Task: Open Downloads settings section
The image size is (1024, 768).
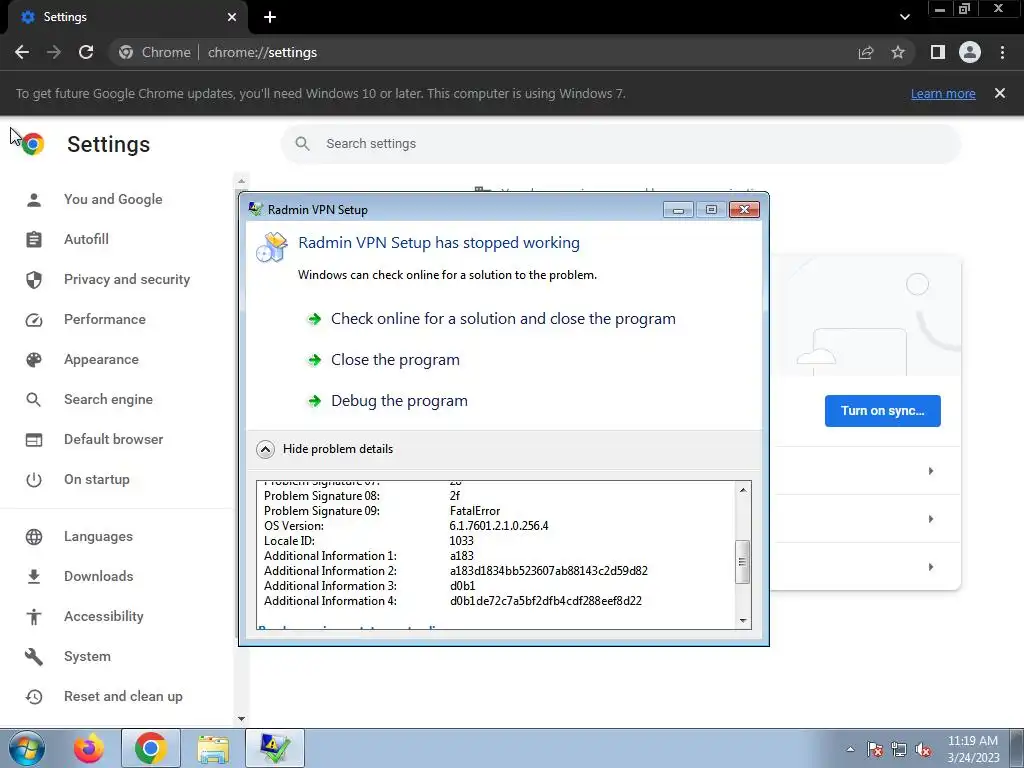Action: tap(99, 576)
